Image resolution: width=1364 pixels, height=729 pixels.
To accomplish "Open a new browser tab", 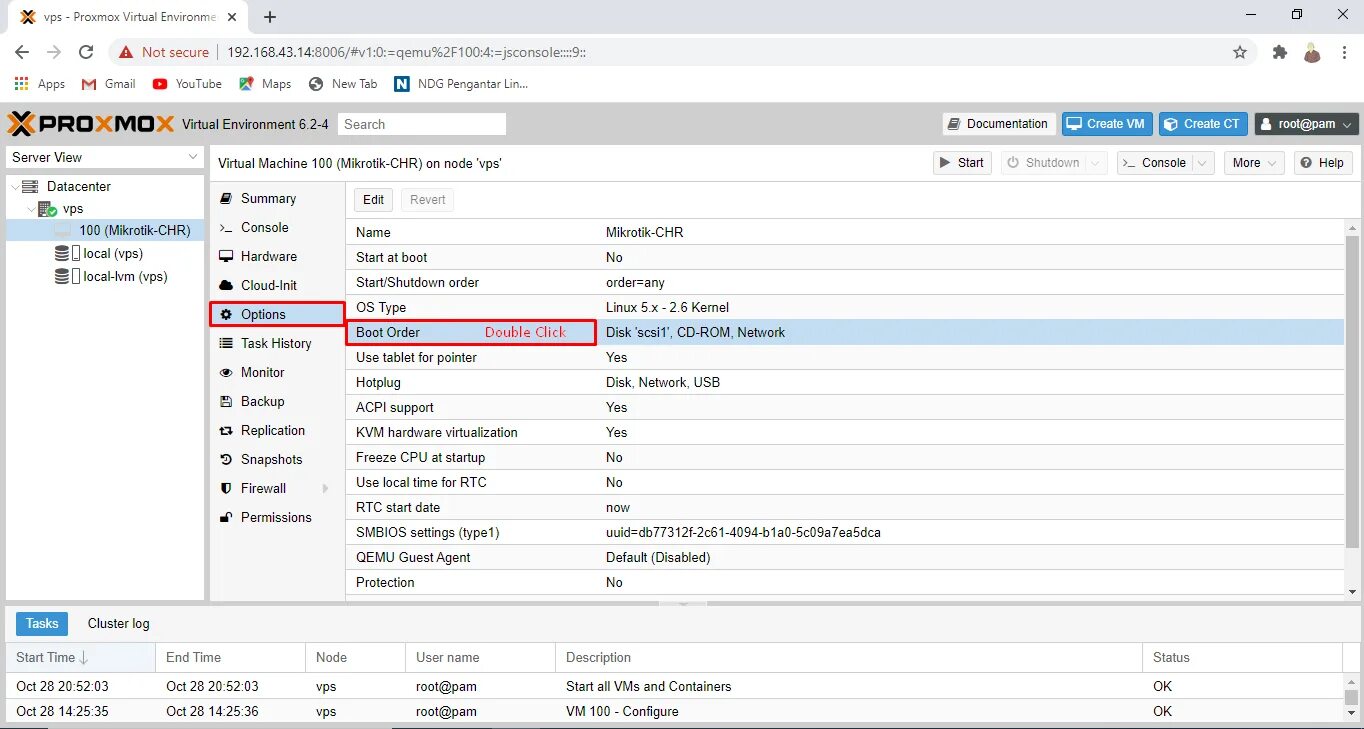I will coord(270,16).
